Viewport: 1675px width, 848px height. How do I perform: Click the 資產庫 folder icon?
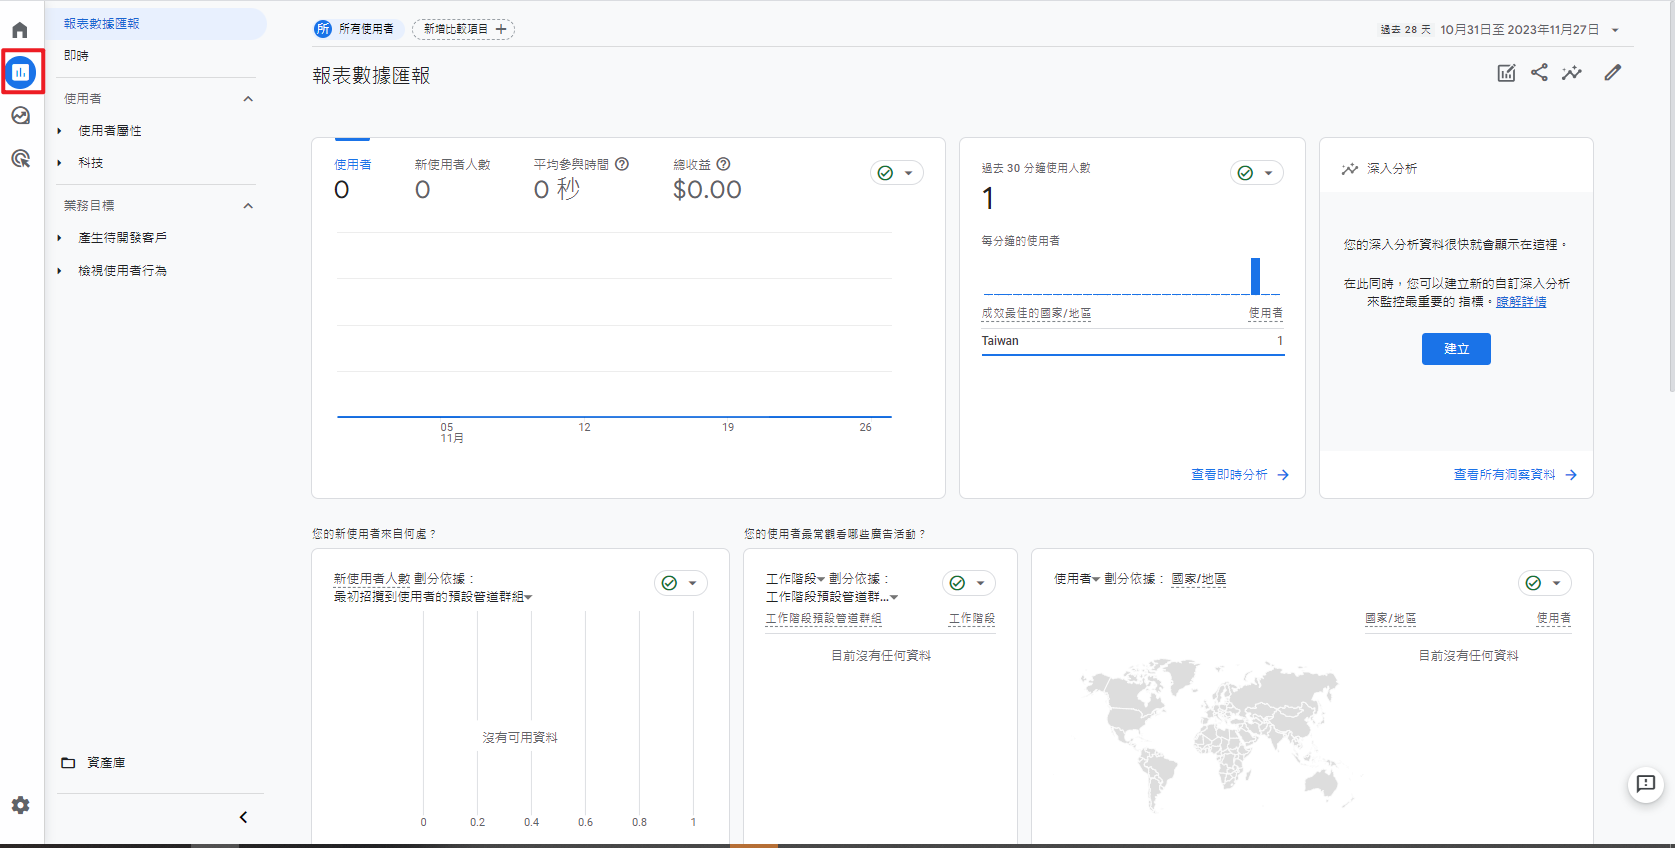tap(68, 762)
